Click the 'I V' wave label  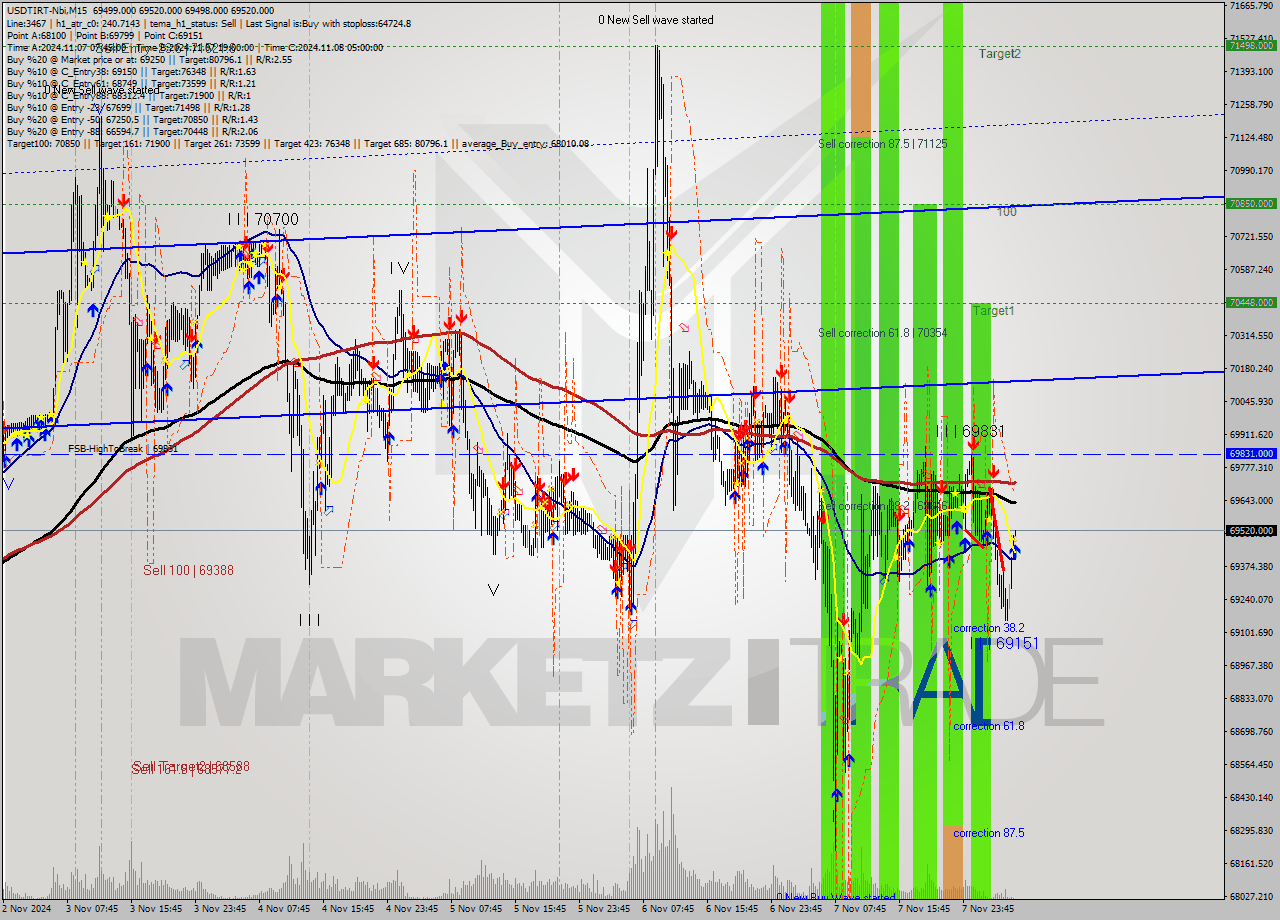[x=399, y=268]
